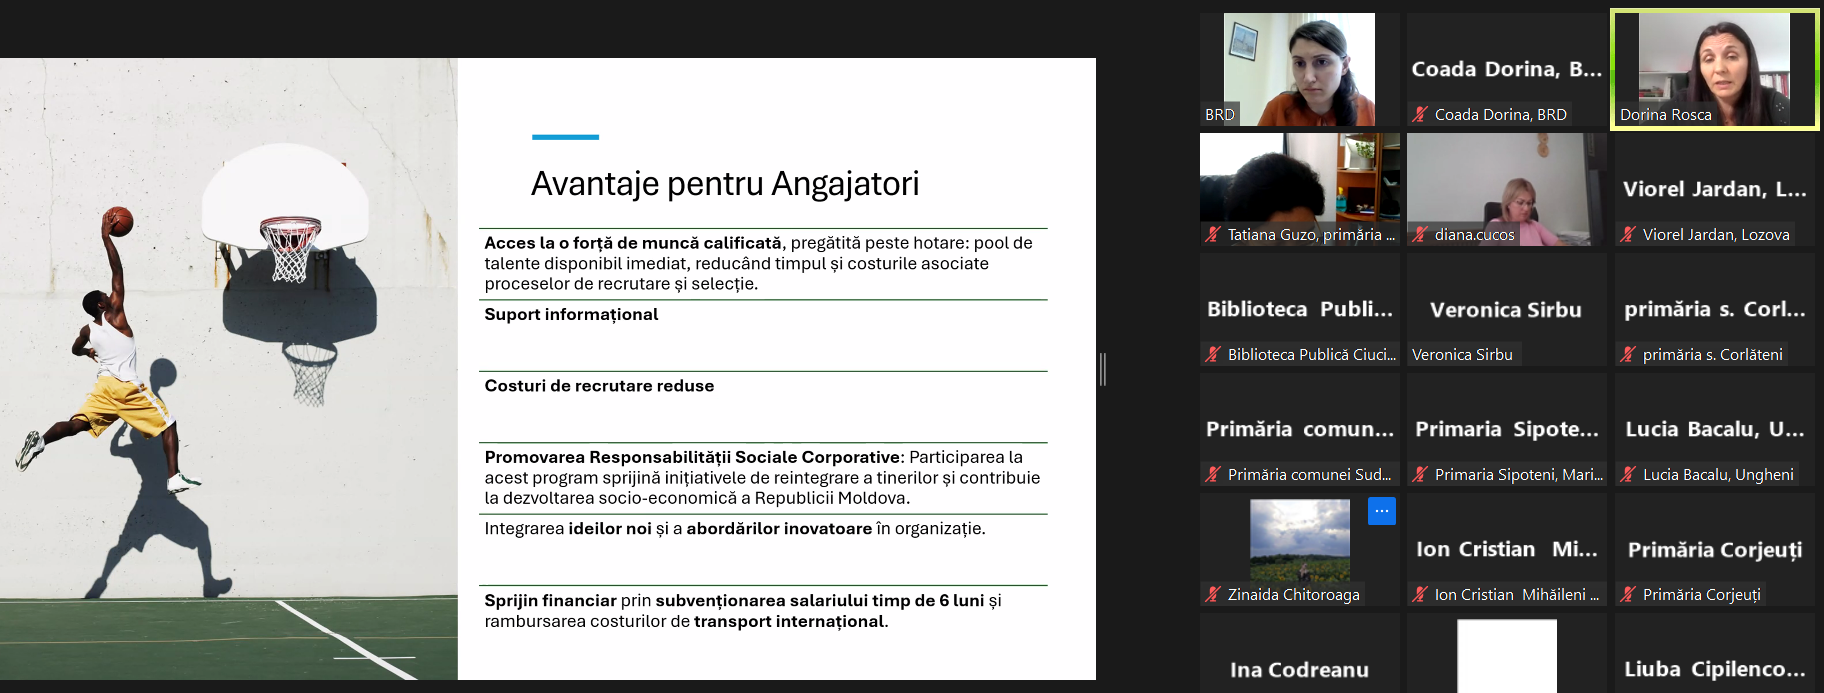Click muted mic icon for Biblioteca Publică
The width and height of the screenshot is (1824, 693).
pyautogui.click(x=1213, y=354)
